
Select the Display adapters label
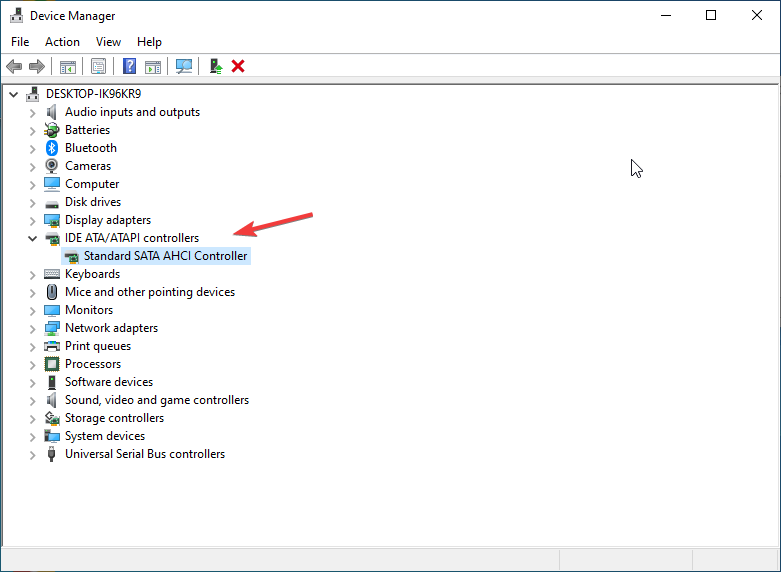108,220
